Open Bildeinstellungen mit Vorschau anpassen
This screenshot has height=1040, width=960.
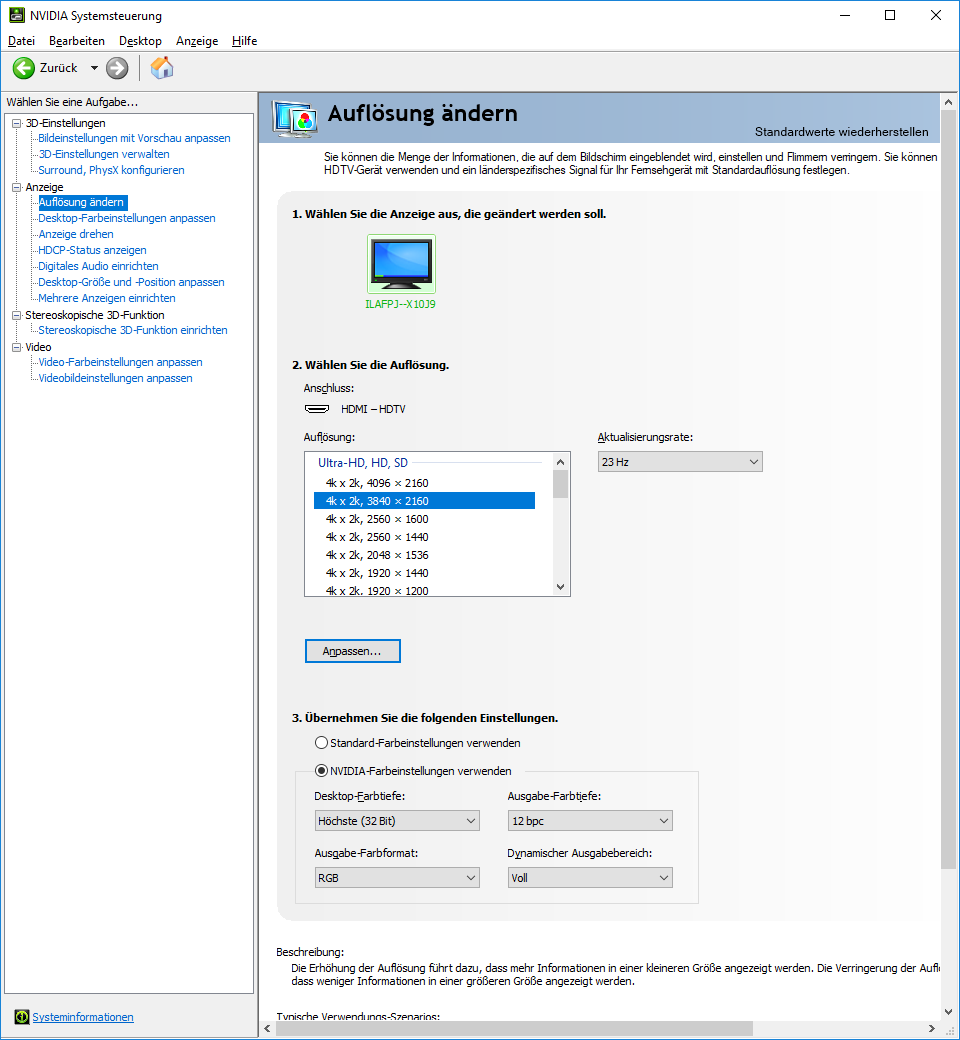point(134,138)
